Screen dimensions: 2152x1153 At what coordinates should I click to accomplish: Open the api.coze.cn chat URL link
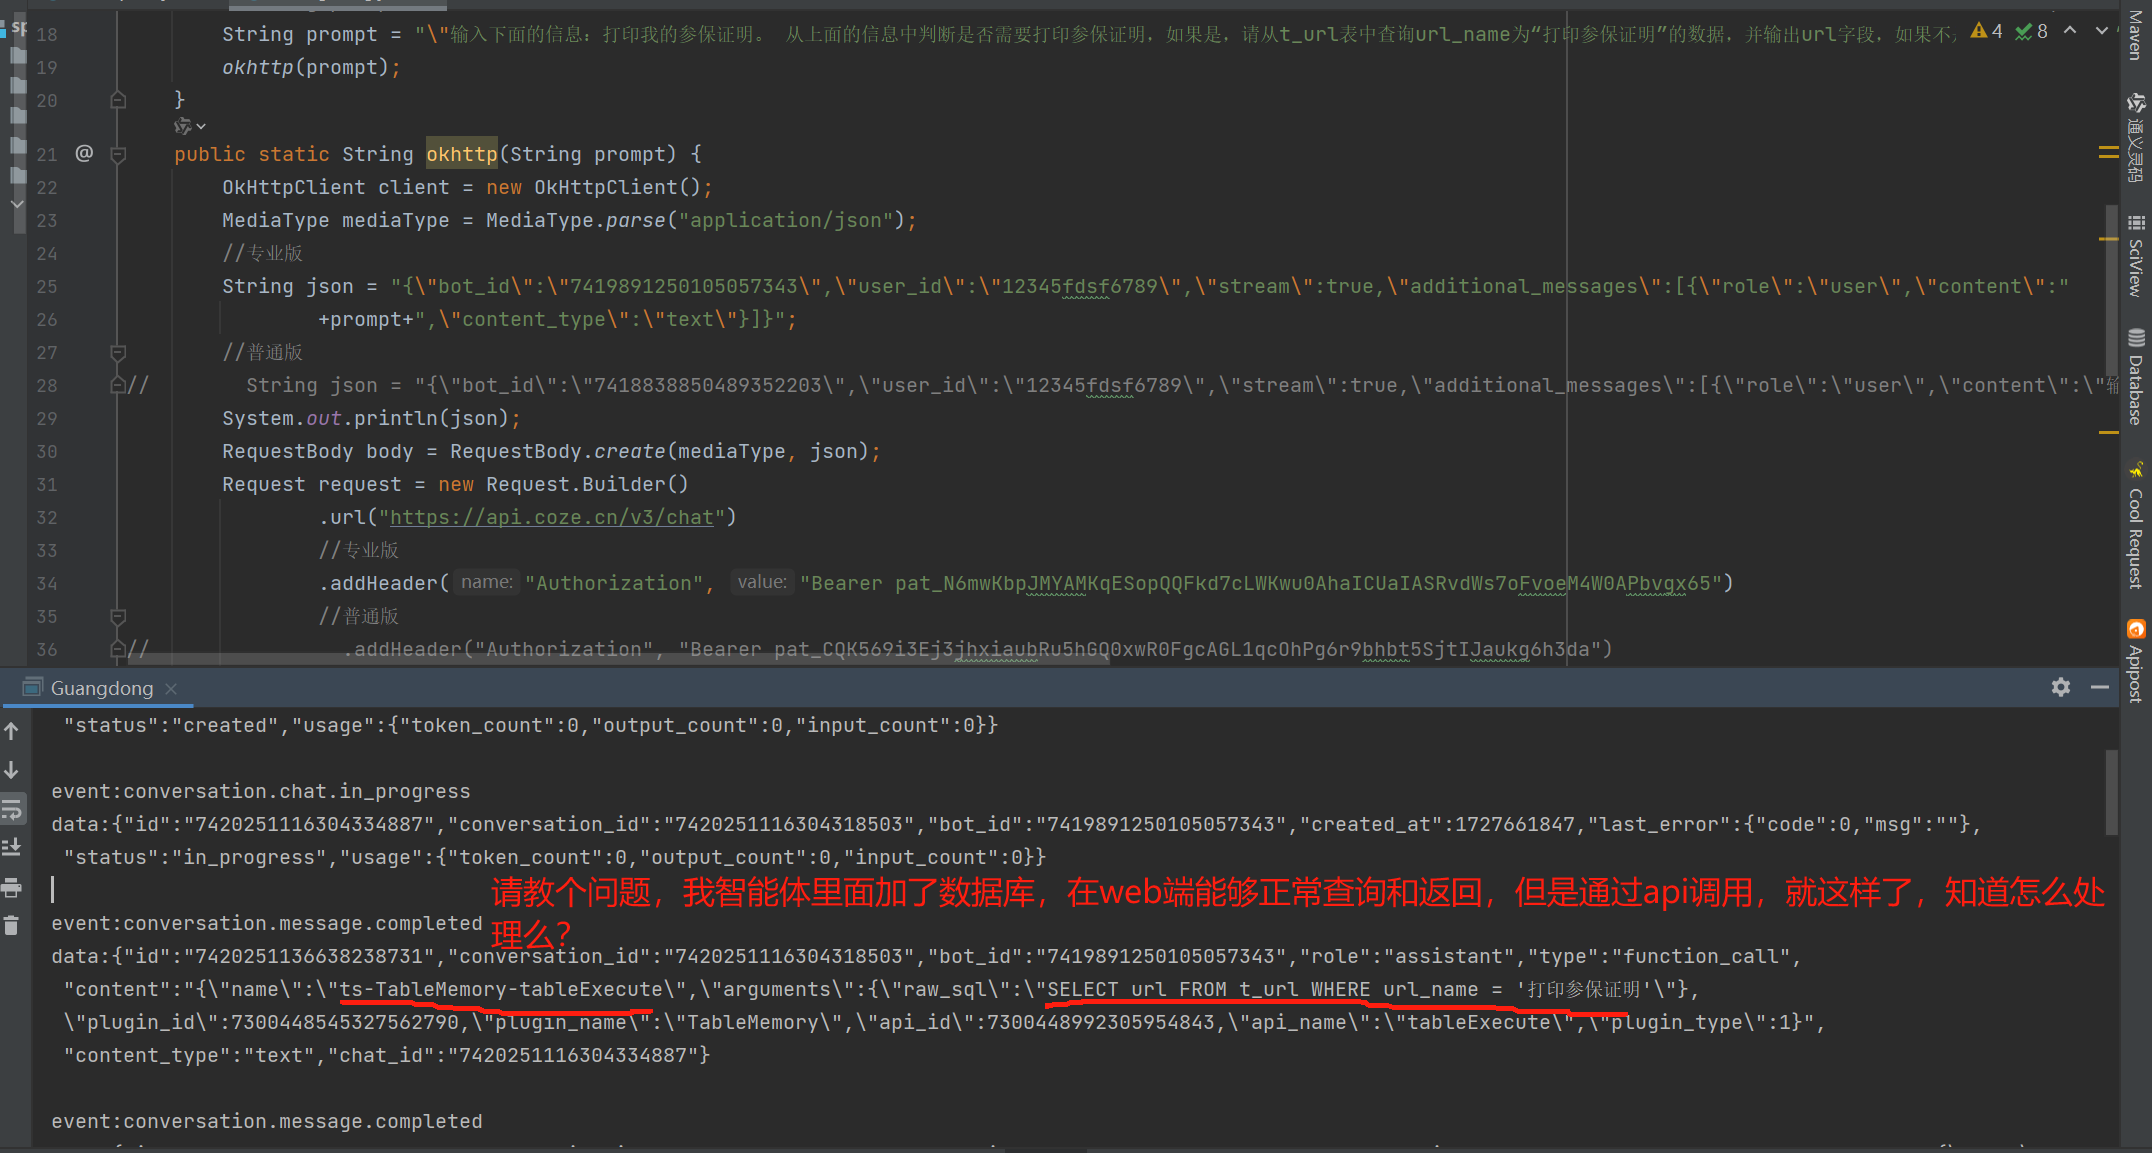pyautogui.click(x=551, y=517)
